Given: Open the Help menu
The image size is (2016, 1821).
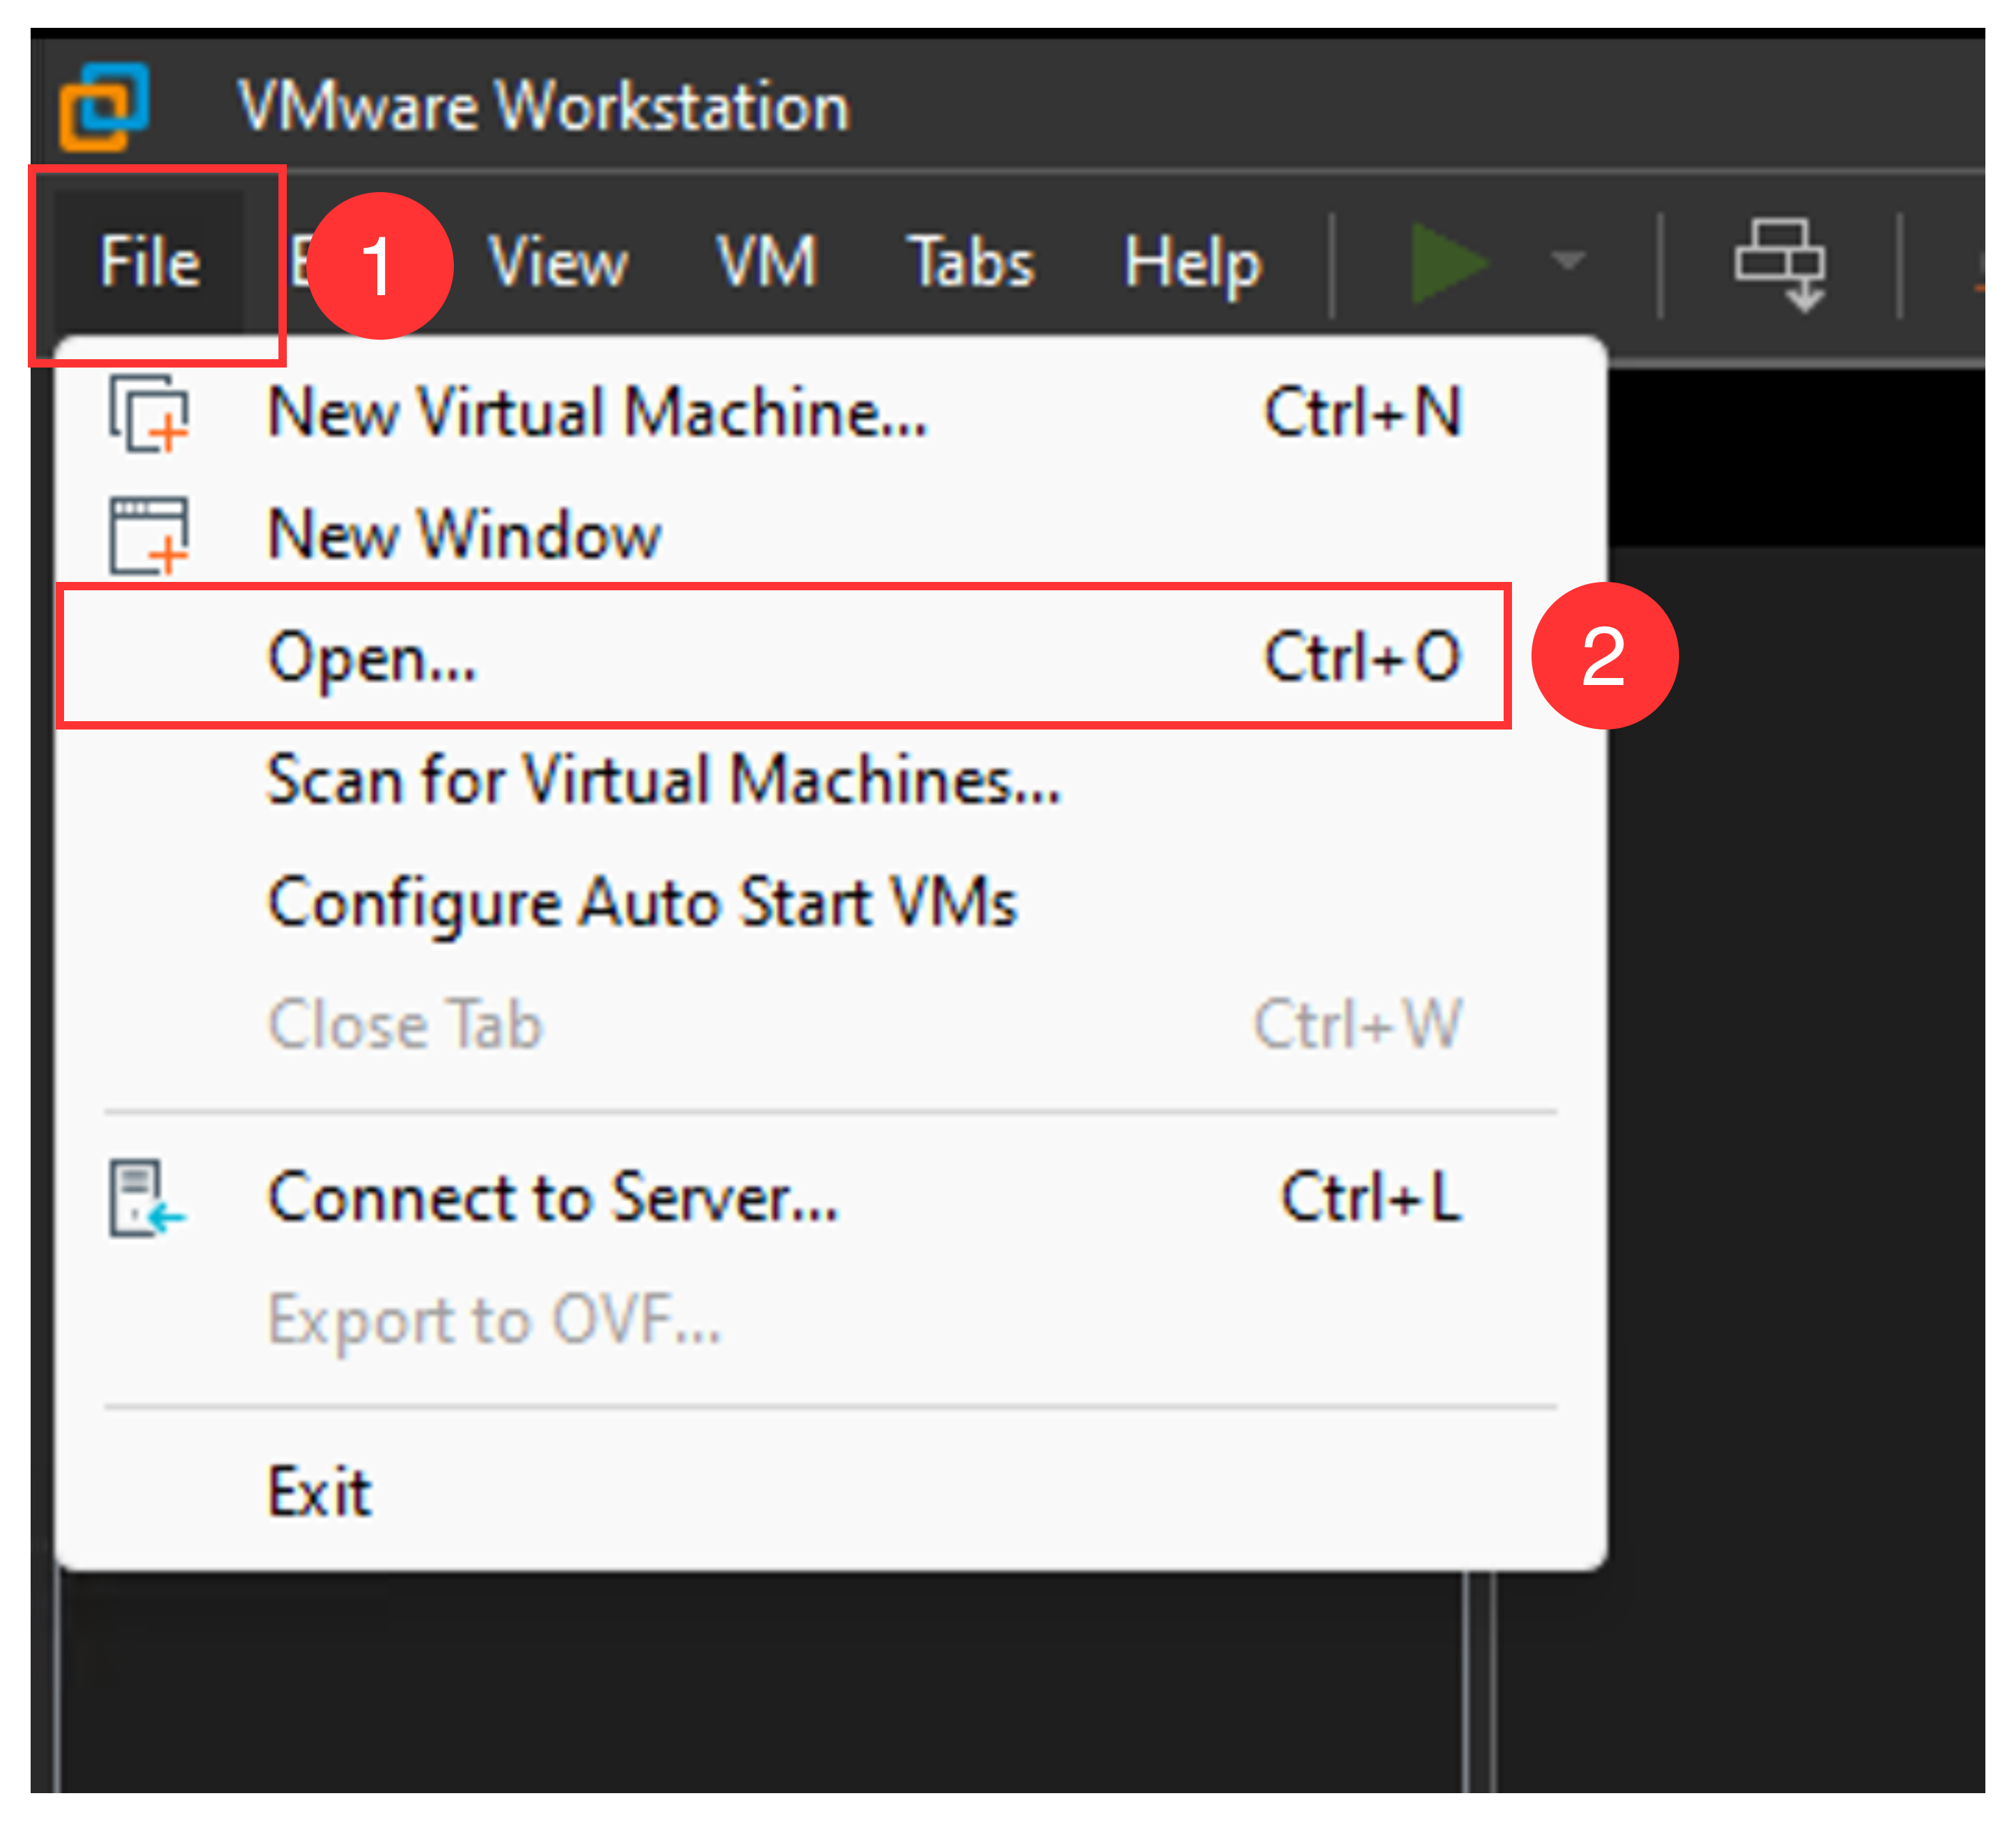Looking at the screenshot, I should 1192,262.
